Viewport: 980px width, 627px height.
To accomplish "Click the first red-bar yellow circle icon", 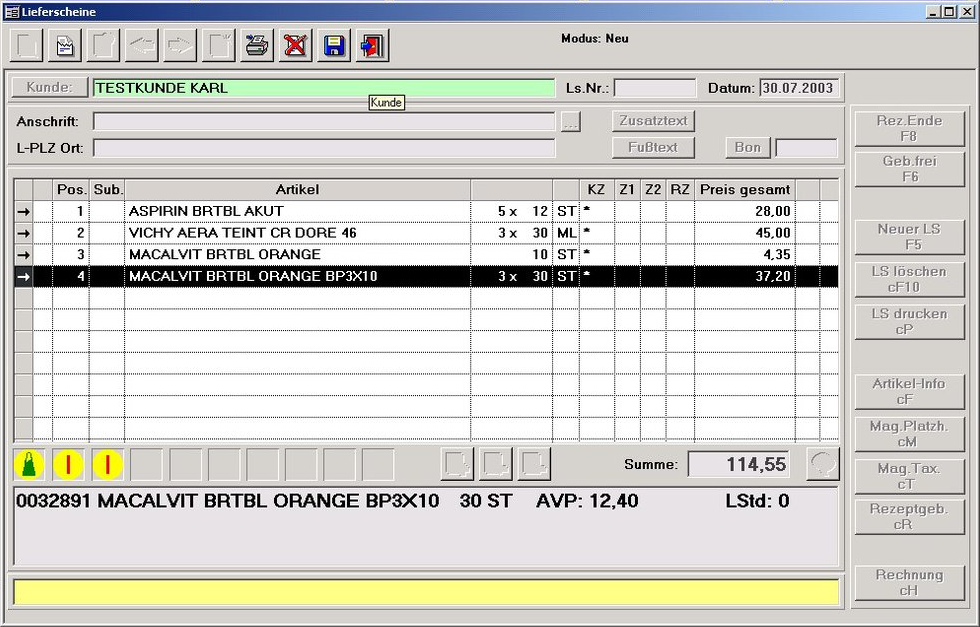I will 68,464.
